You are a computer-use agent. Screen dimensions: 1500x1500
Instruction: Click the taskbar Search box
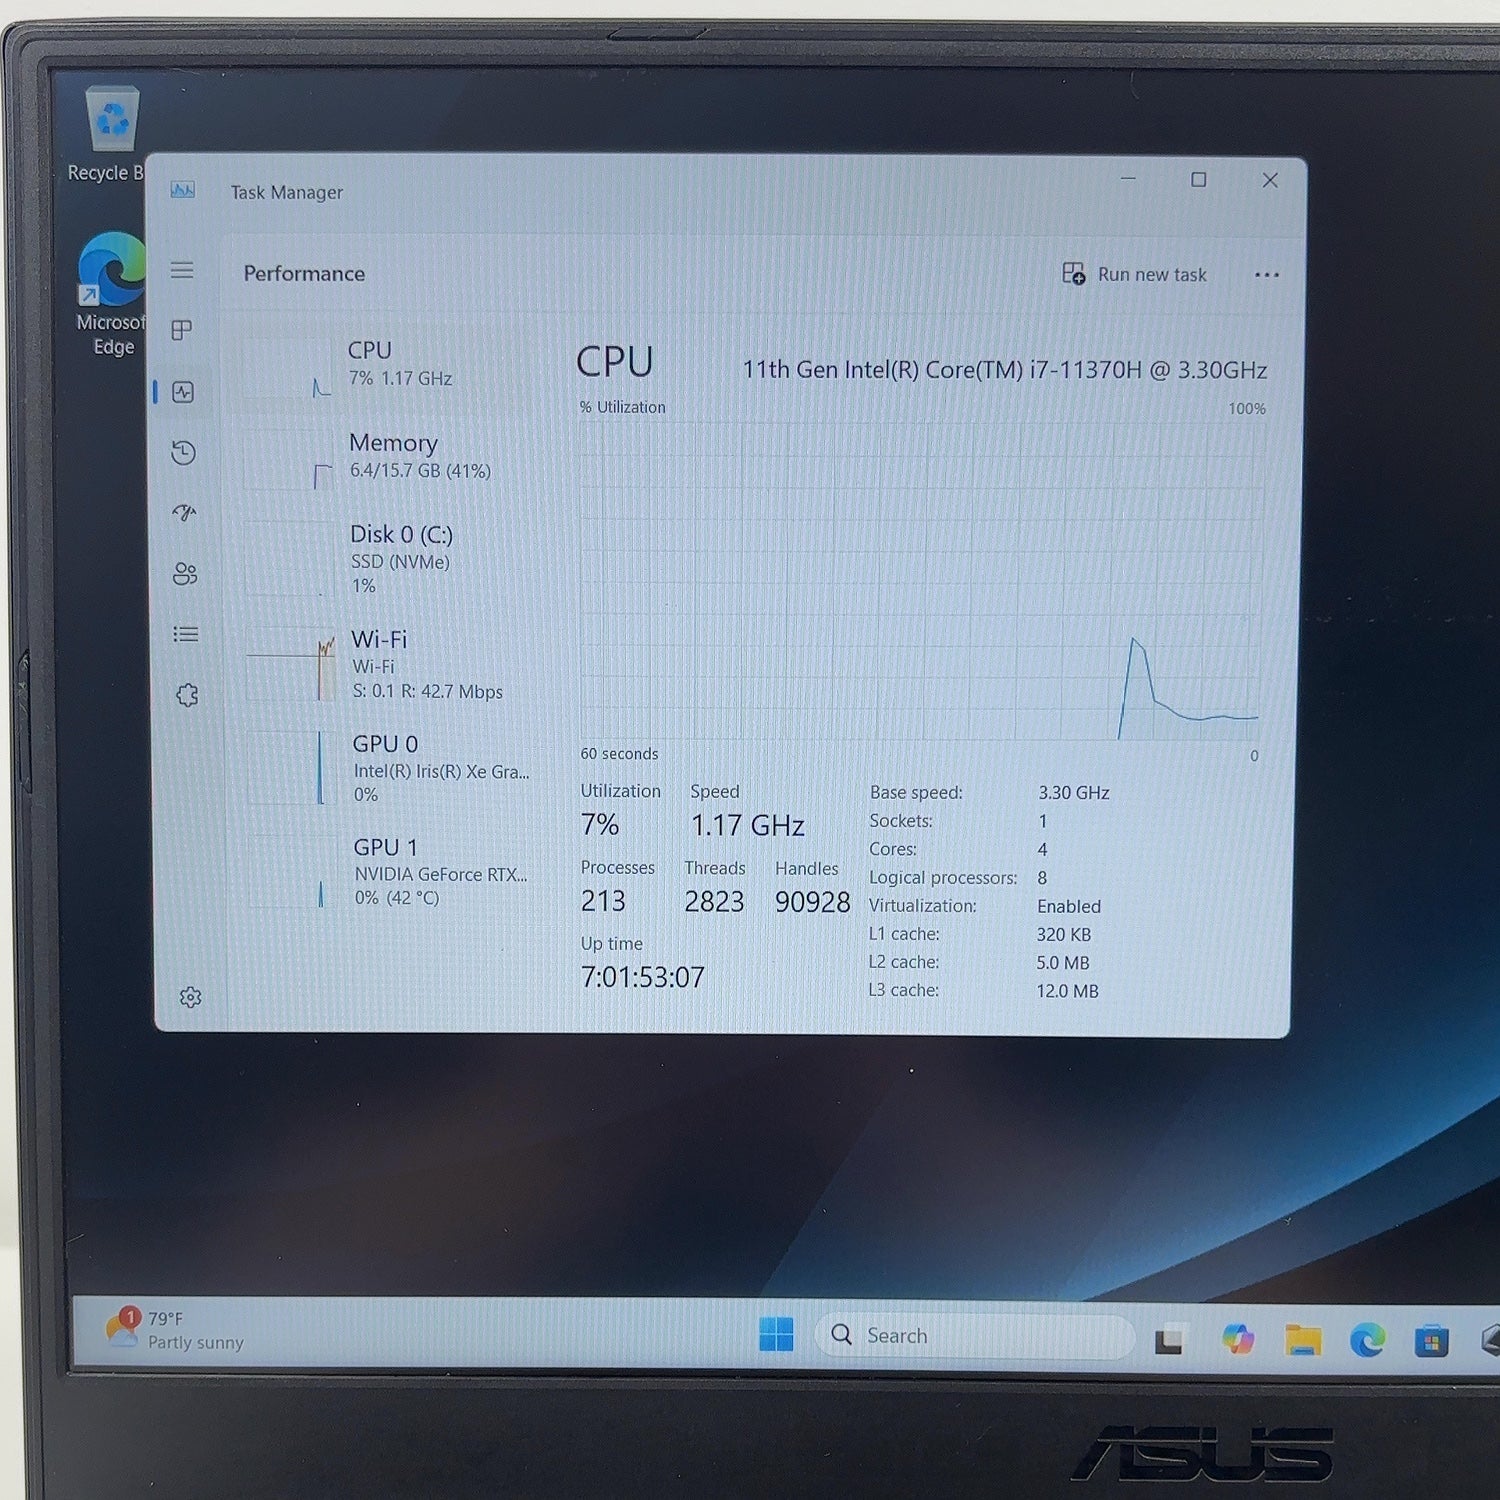[x=974, y=1336]
